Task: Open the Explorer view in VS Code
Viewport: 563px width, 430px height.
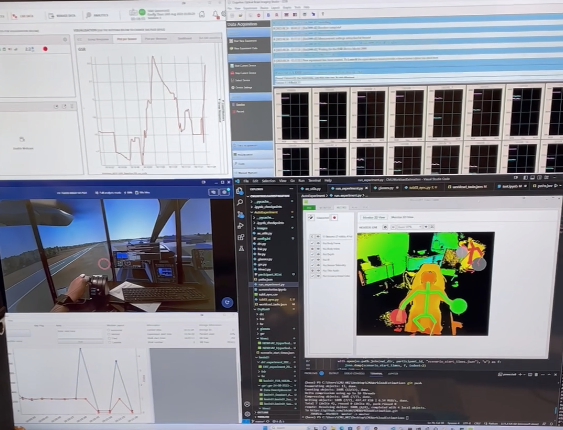Action: coord(239,191)
